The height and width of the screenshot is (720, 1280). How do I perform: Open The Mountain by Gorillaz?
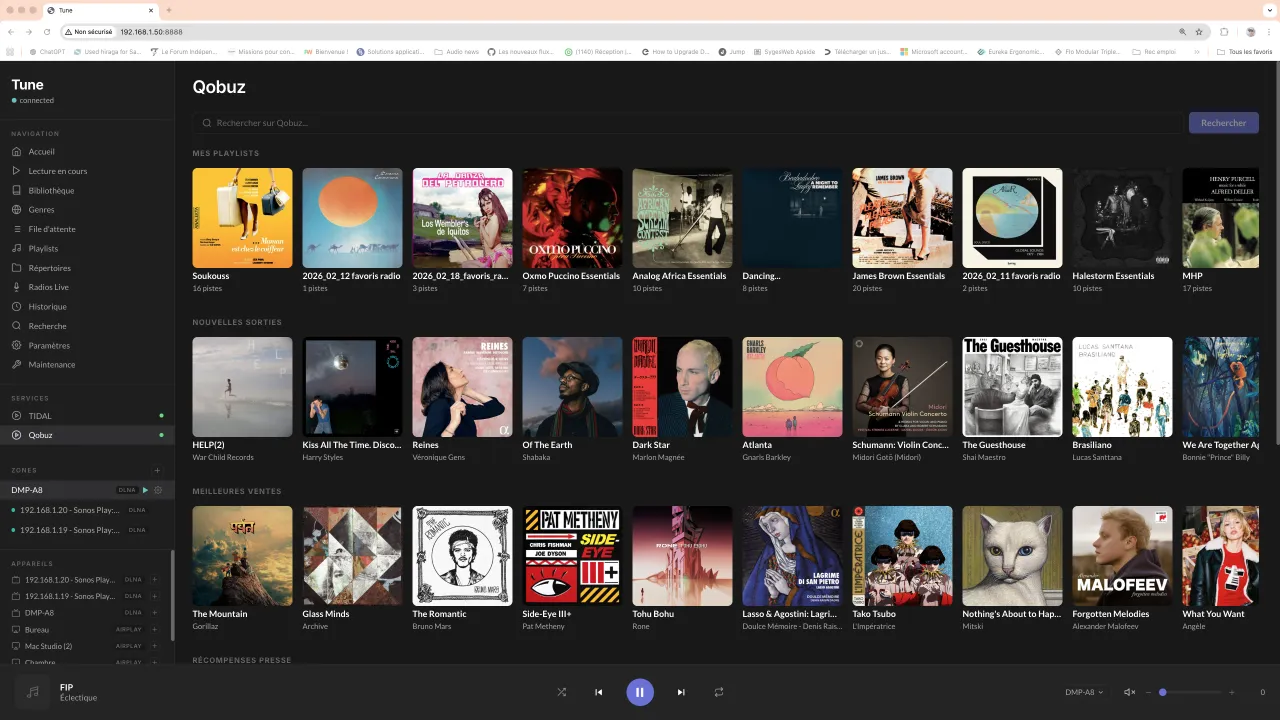coord(242,556)
